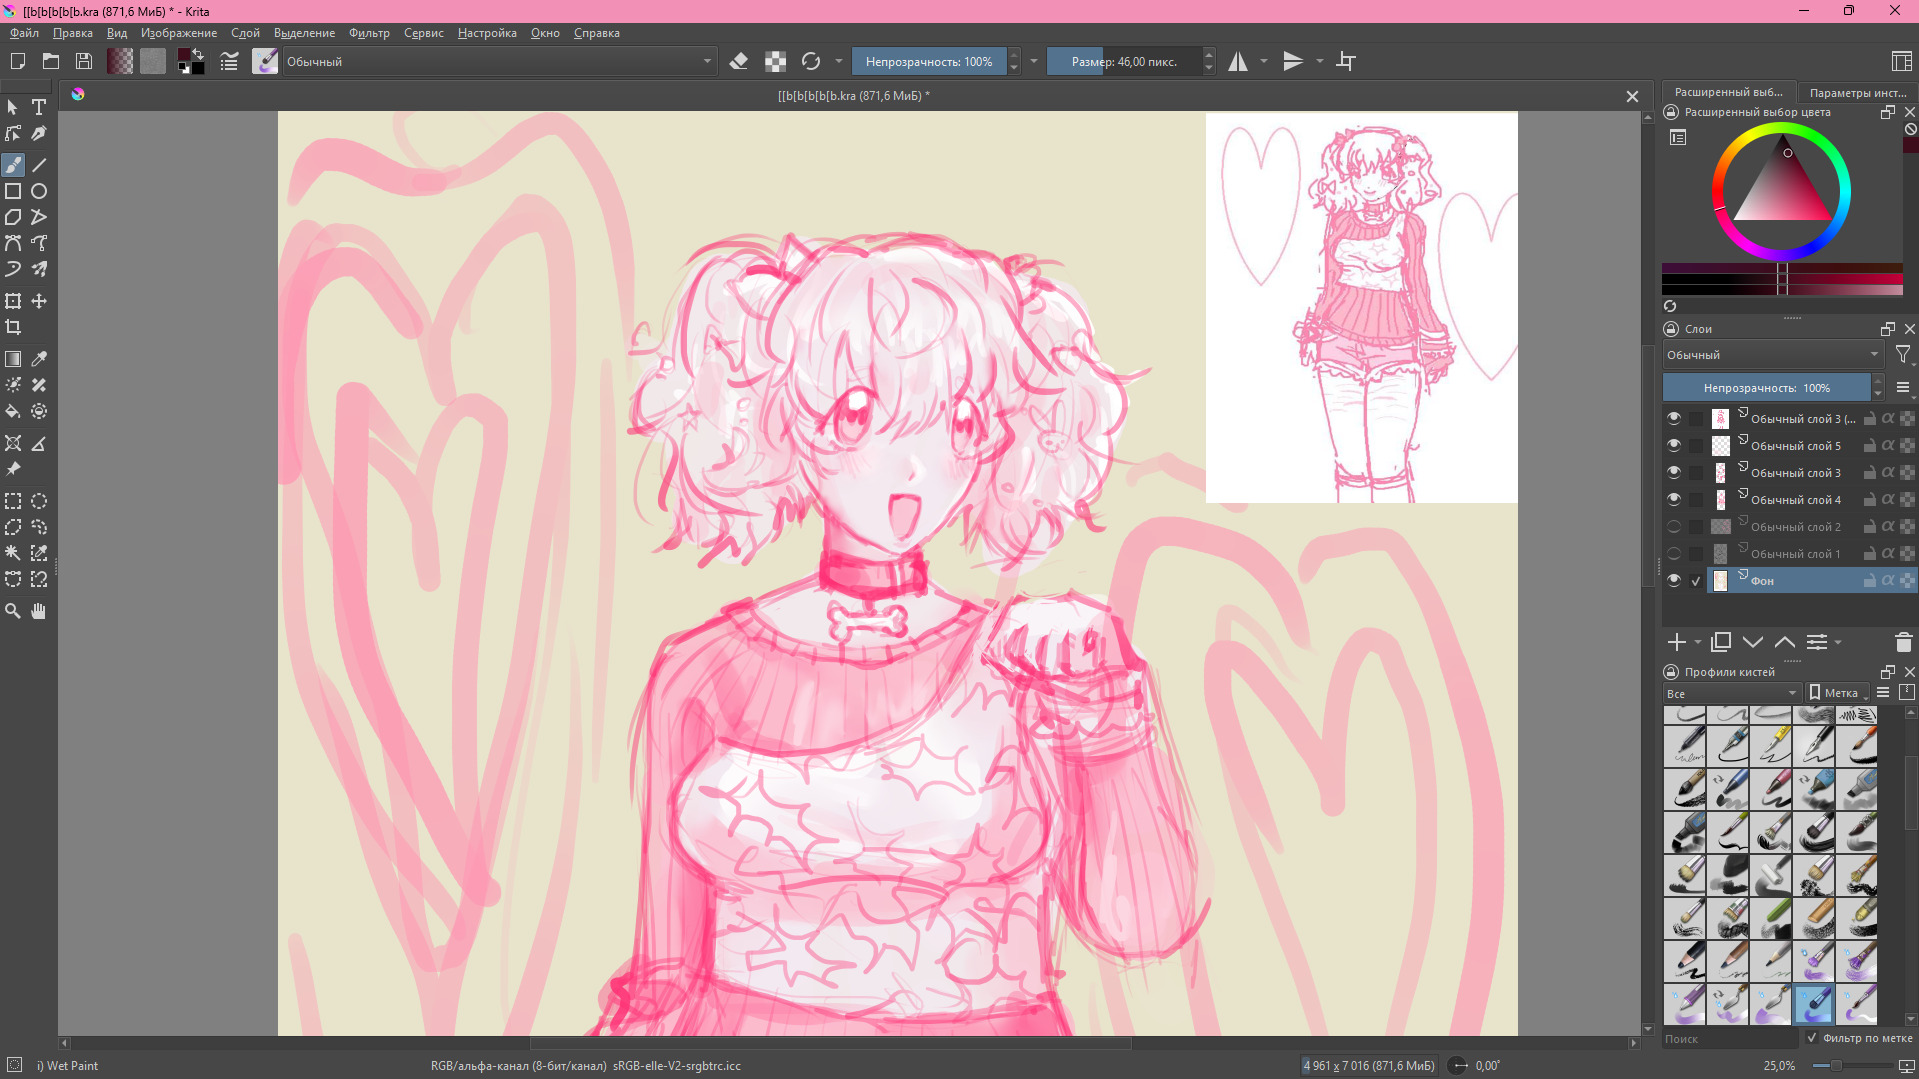Open the brush editor settings
The image size is (1919, 1079).
click(229, 61)
